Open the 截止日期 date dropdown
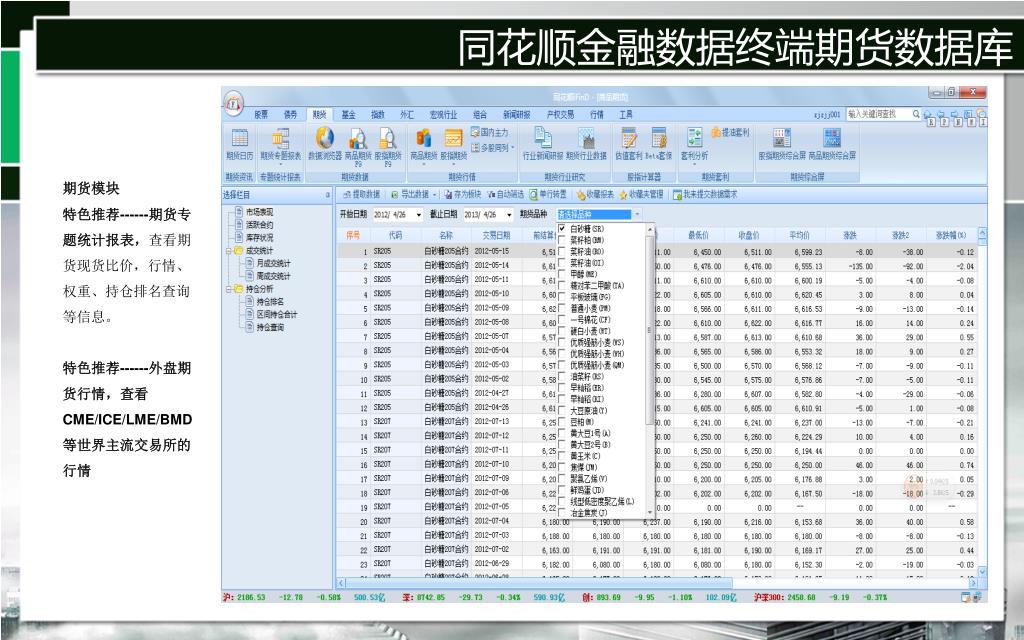Screen dimensions: 1024x640 pos(509,215)
